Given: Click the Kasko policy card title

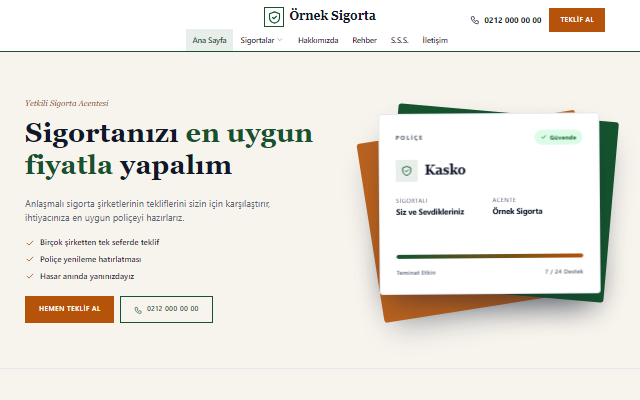Looking at the screenshot, I should [x=445, y=170].
